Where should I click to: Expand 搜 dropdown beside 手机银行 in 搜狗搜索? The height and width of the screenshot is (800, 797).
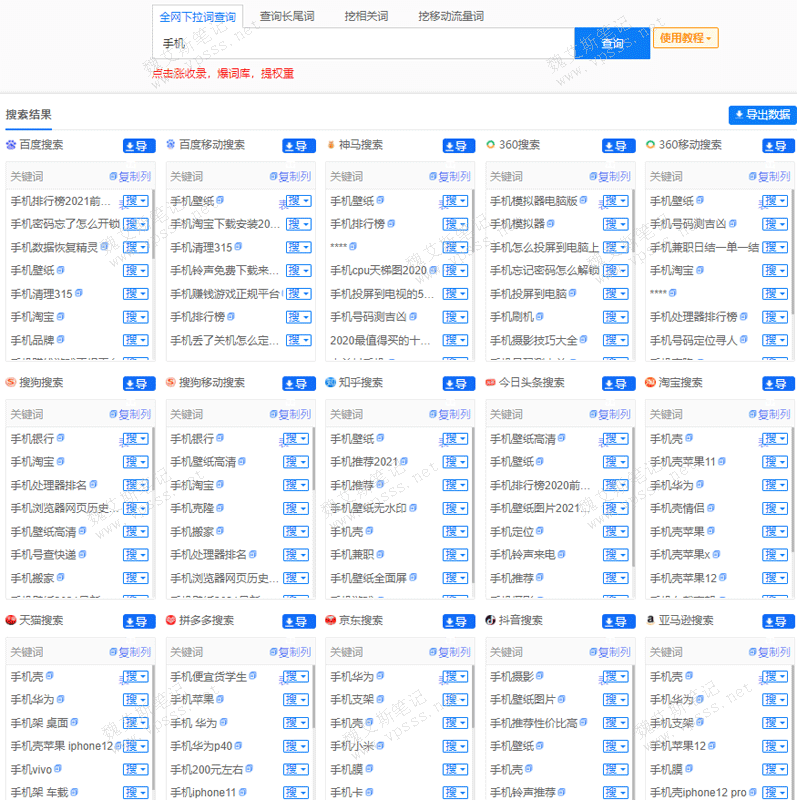(136, 439)
